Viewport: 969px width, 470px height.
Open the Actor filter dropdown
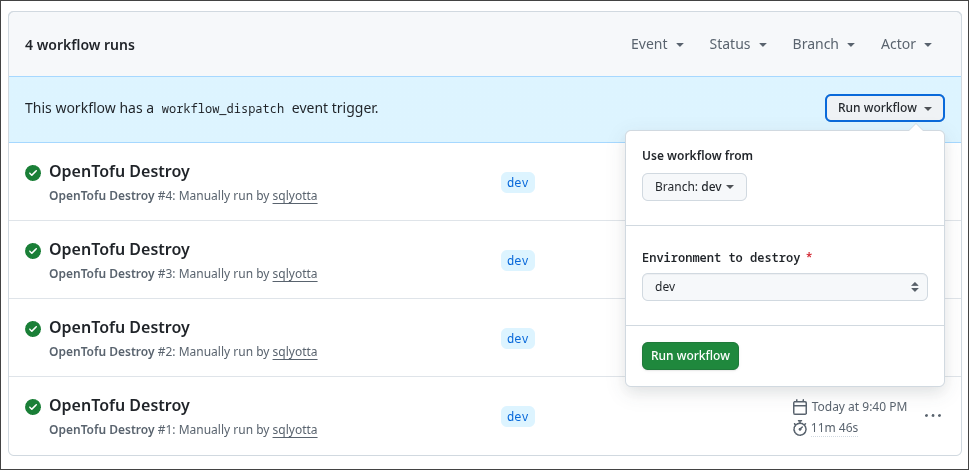click(x=906, y=44)
